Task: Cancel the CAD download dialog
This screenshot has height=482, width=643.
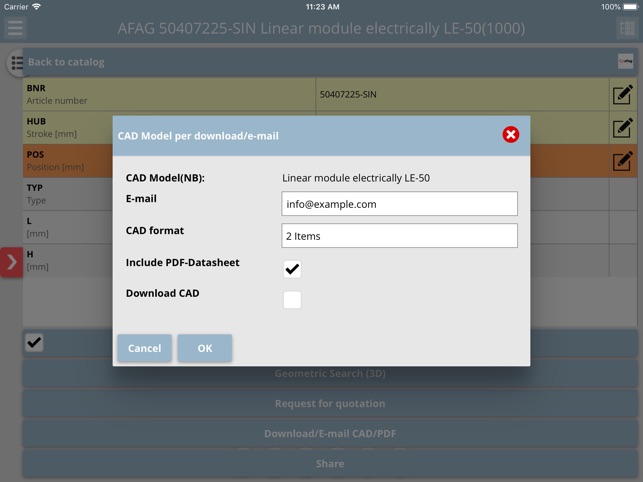Action: click(144, 348)
